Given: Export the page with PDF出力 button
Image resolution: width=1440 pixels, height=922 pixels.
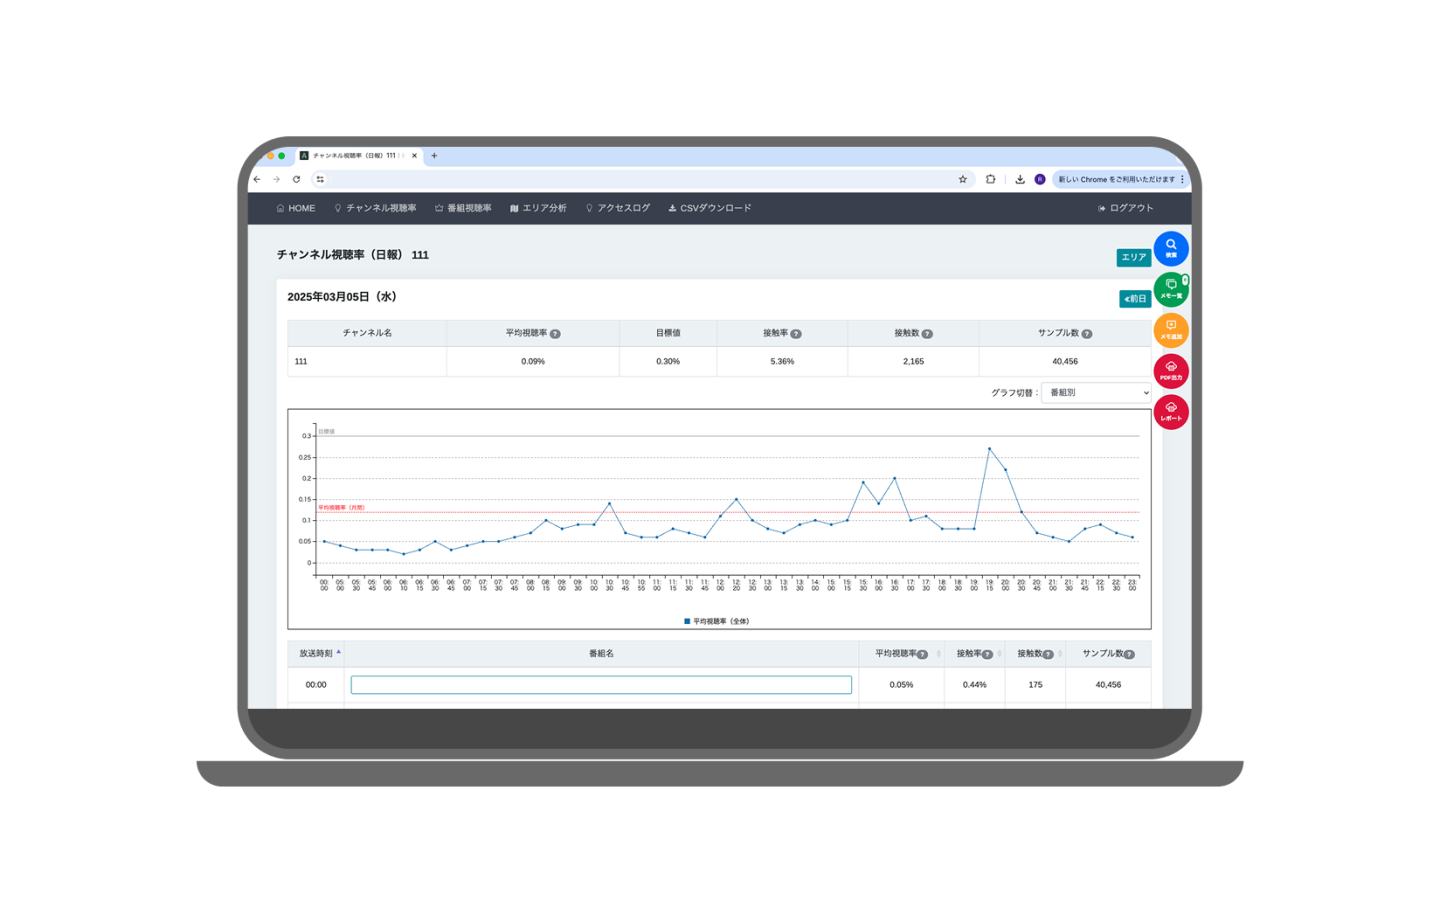Looking at the screenshot, I should [x=1170, y=371].
